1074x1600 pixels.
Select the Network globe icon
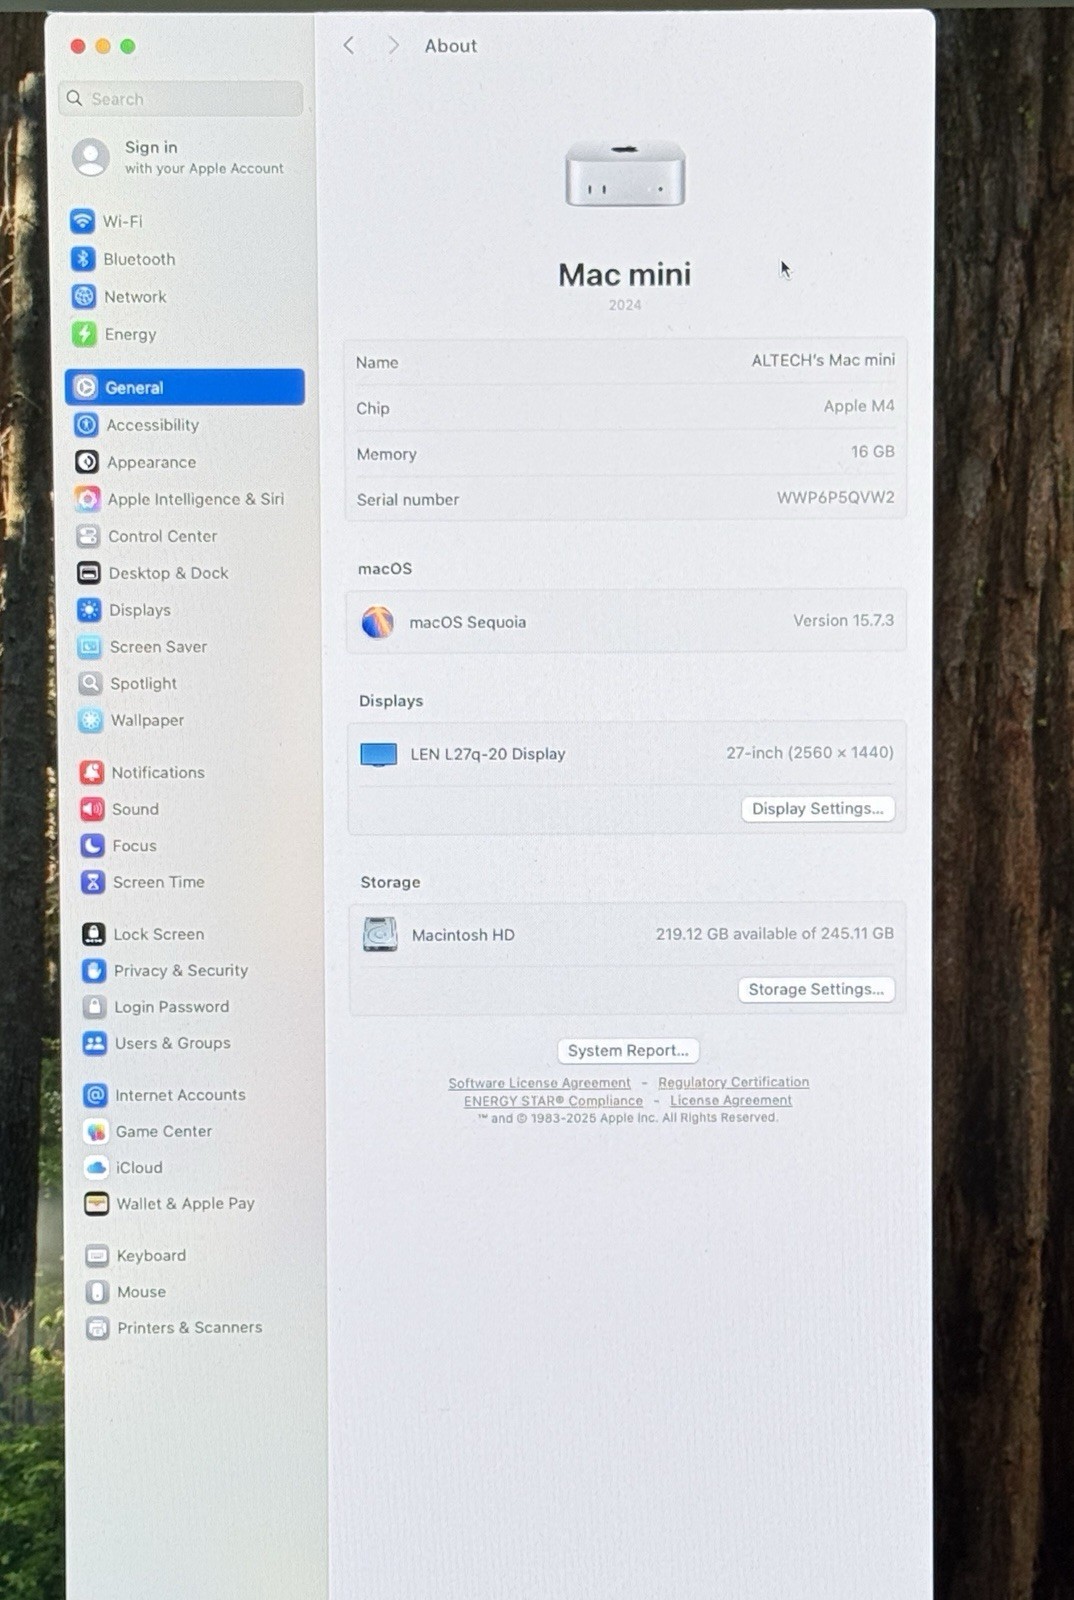pyautogui.click(x=84, y=297)
